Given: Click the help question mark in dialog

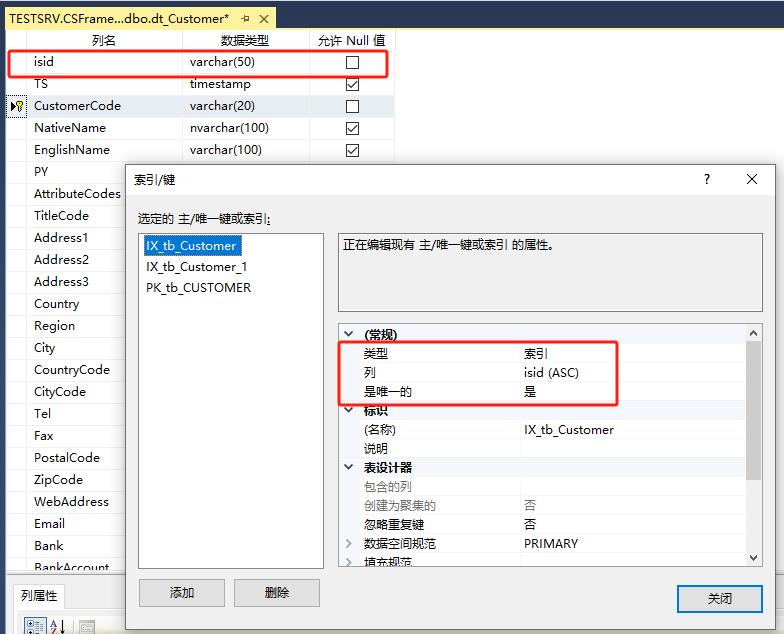Looking at the screenshot, I should click(x=707, y=179).
